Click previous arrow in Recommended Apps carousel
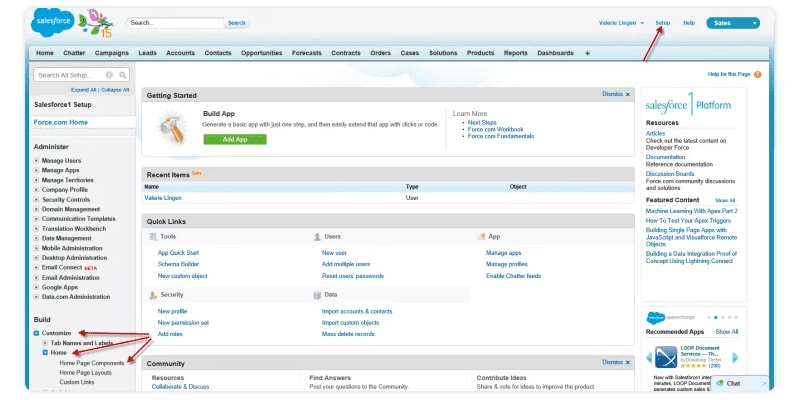800x400 pixels. click(649, 358)
